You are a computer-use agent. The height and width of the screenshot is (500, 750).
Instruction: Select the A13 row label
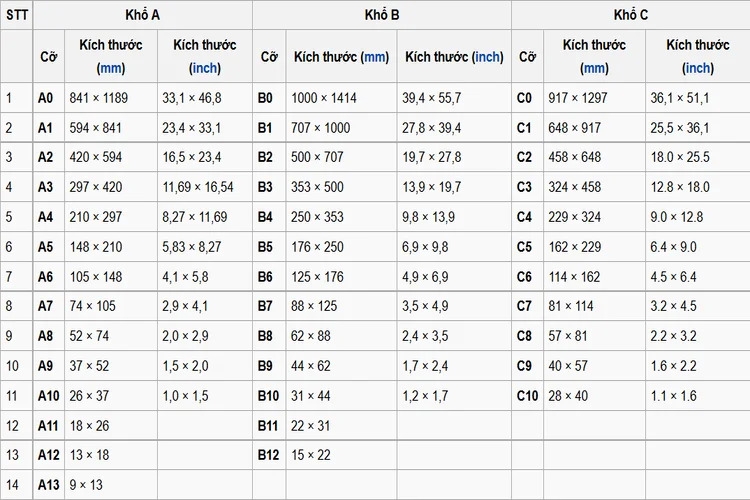(x=48, y=485)
